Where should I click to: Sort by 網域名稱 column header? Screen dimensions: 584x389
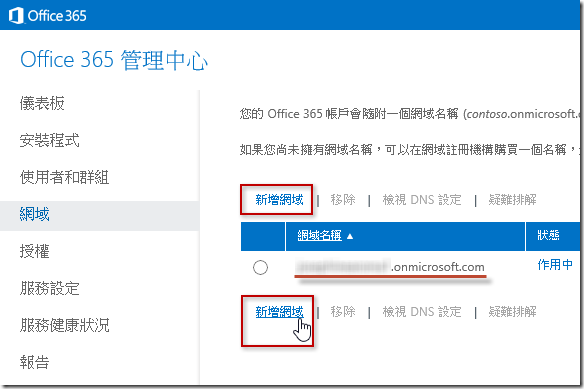click(319, 235)
